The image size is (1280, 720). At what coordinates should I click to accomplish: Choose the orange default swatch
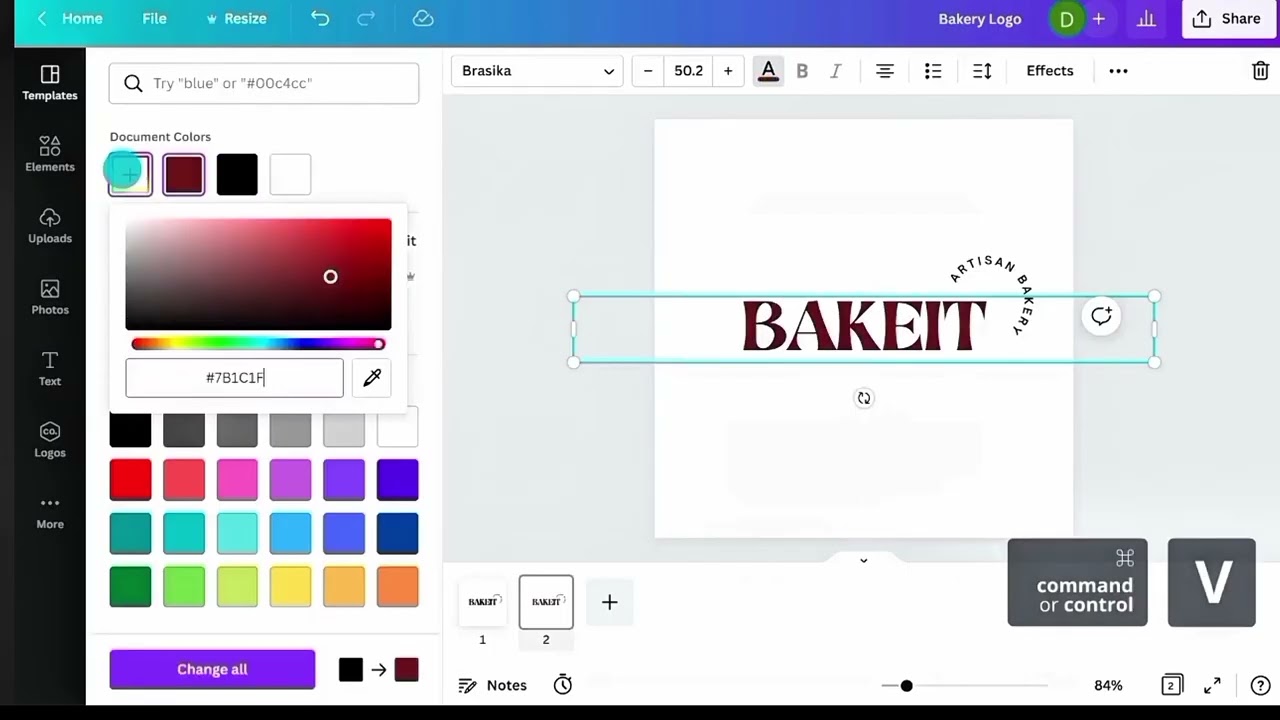(x=397, y=587)
